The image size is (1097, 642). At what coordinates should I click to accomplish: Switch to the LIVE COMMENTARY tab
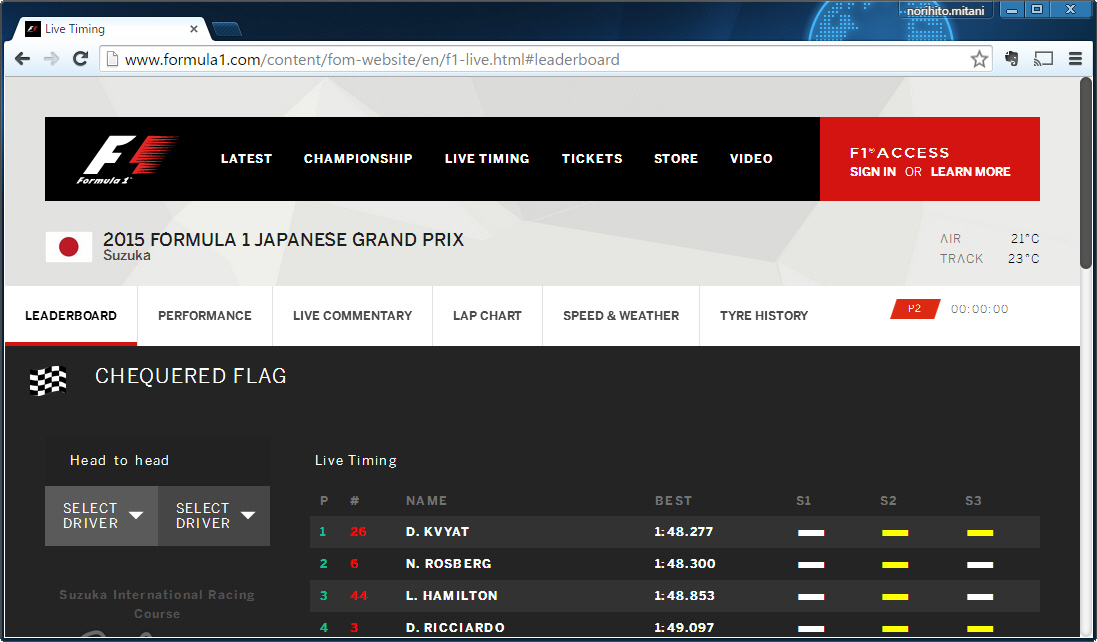353,315
